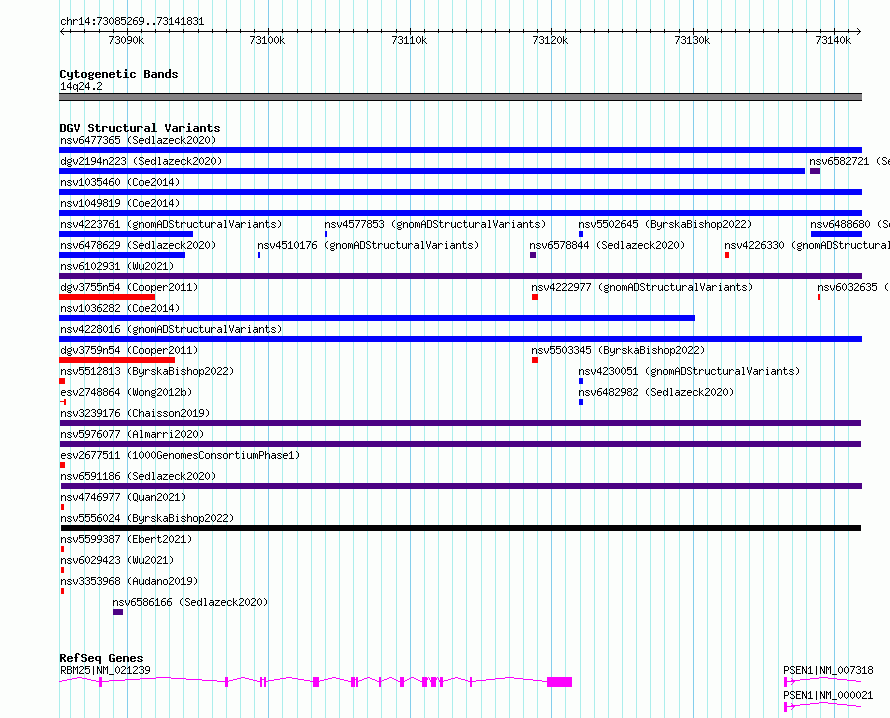Click the Cytogenetic Bands track title

(x=119, y=74)
